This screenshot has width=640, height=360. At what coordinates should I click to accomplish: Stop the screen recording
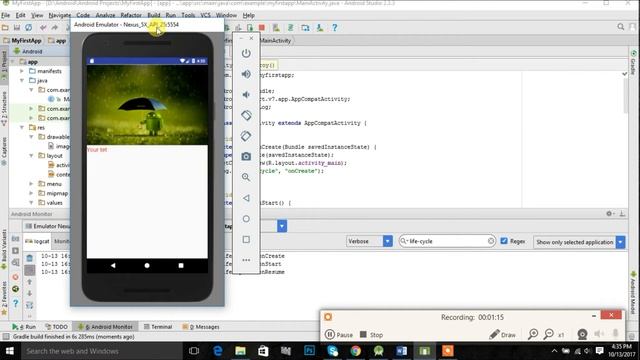(x=371, y=335)
